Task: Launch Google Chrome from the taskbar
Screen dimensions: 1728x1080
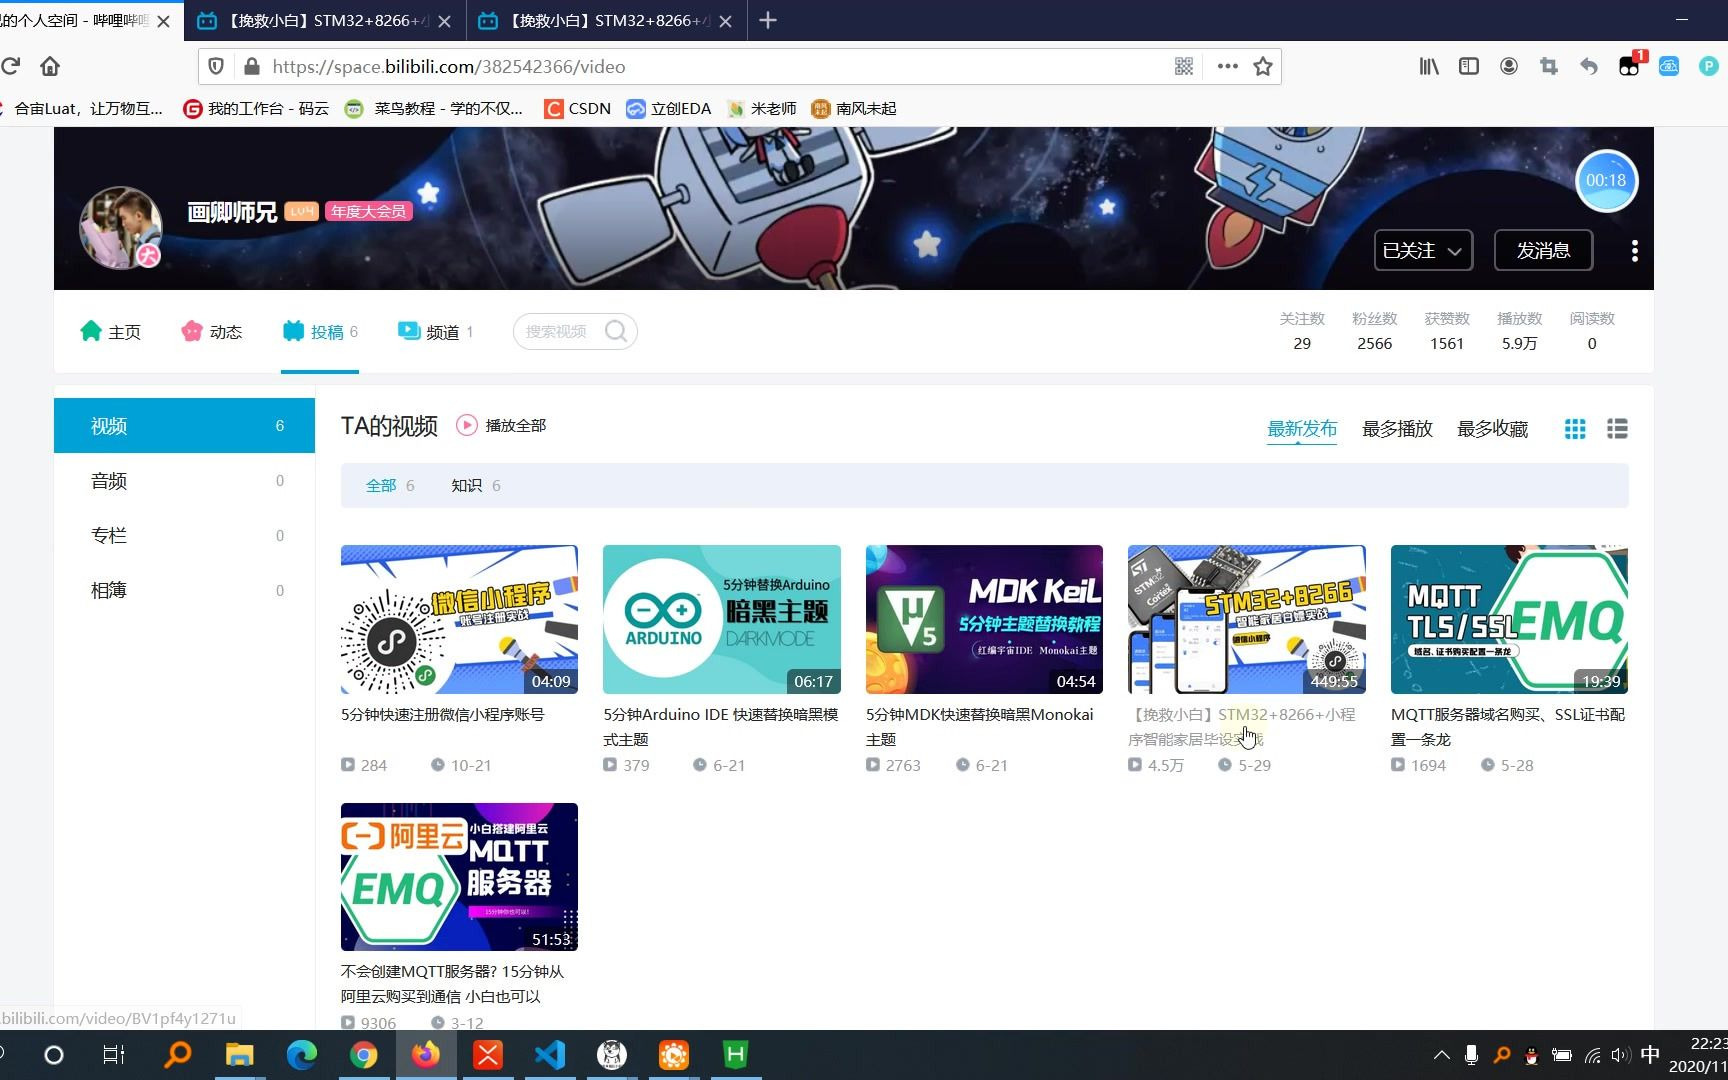Action: coord(364,1055)
